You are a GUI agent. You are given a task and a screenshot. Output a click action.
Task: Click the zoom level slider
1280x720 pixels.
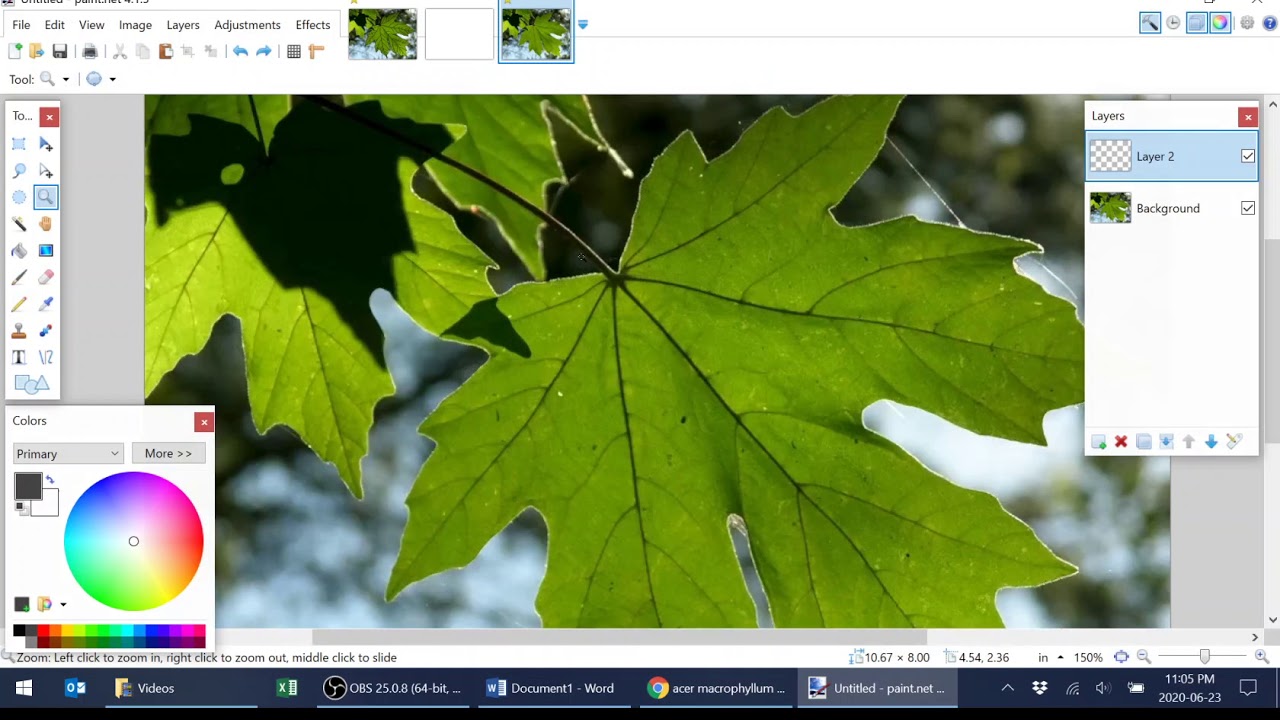coord(1204,657)
